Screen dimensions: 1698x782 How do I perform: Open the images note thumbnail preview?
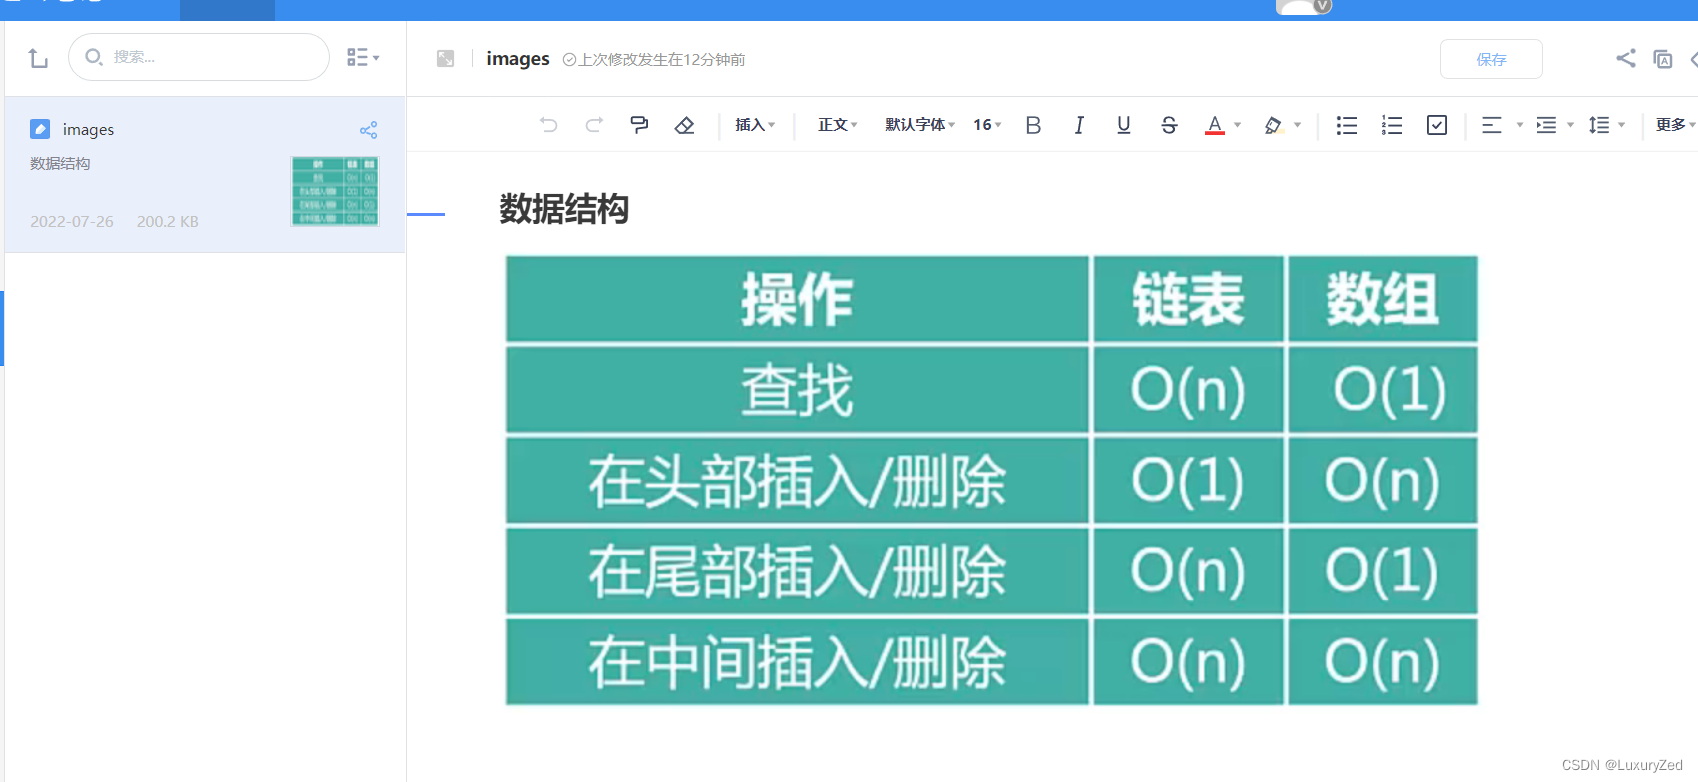coord(335,191)
